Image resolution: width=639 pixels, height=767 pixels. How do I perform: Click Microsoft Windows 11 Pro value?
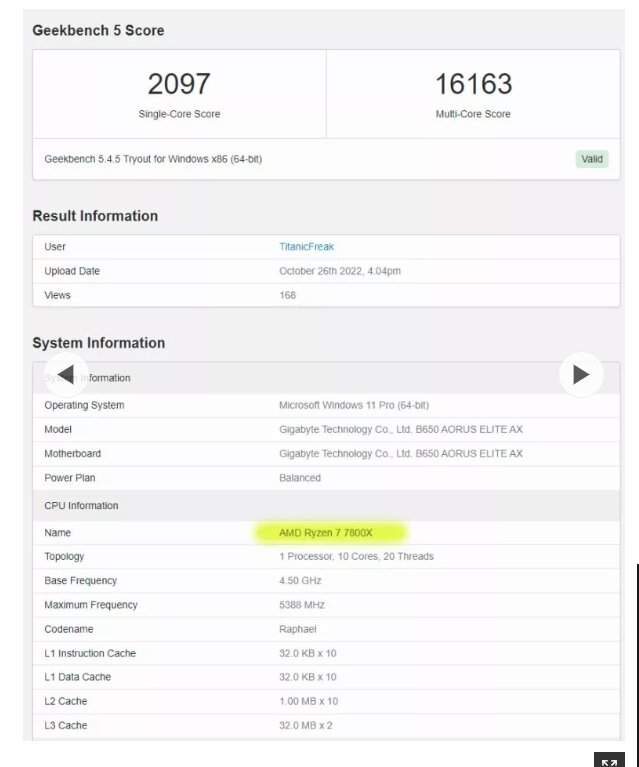tap(354, 405)
